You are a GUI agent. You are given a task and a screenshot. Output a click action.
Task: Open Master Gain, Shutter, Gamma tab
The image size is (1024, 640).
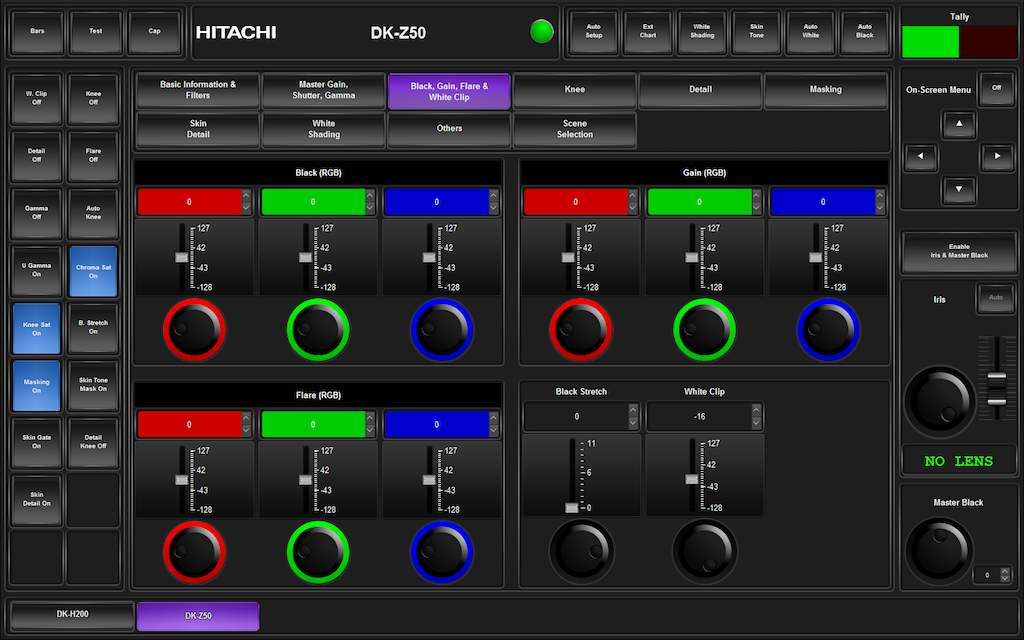click(323, 89)
